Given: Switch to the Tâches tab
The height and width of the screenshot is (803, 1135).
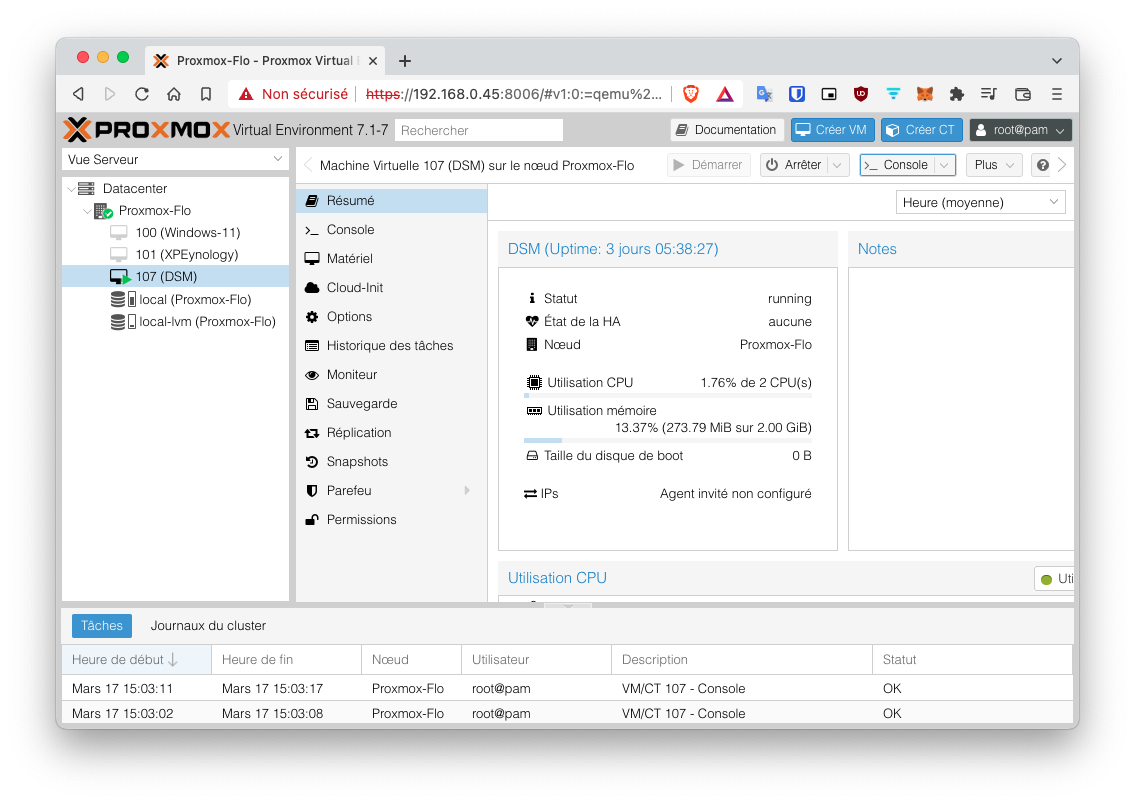Looking at the screenshot, I should 101,626.
